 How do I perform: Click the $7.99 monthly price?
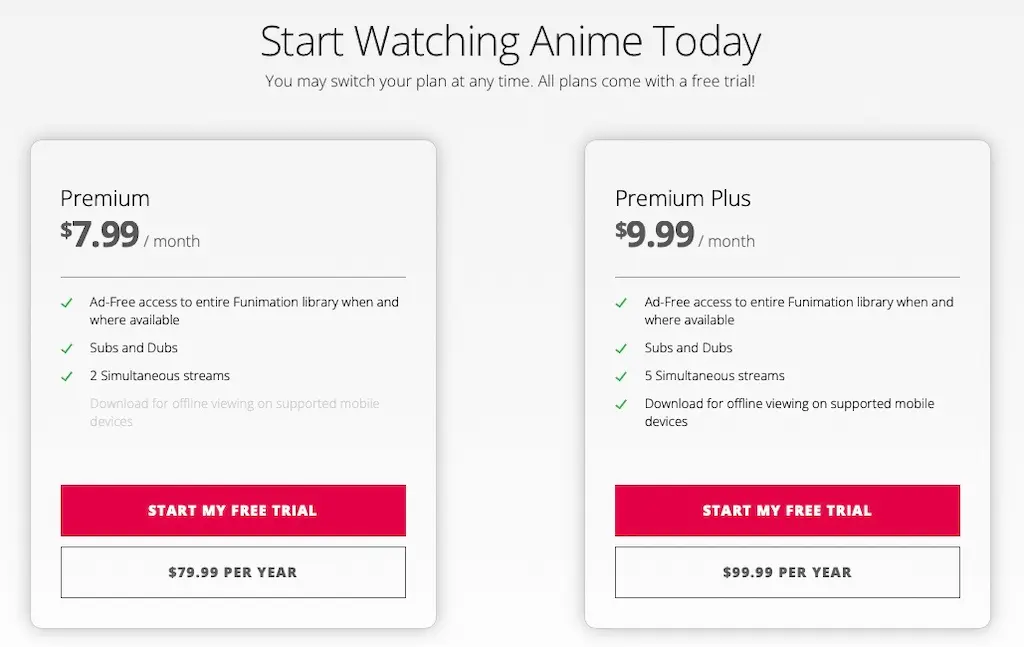(x=100, y=234)
